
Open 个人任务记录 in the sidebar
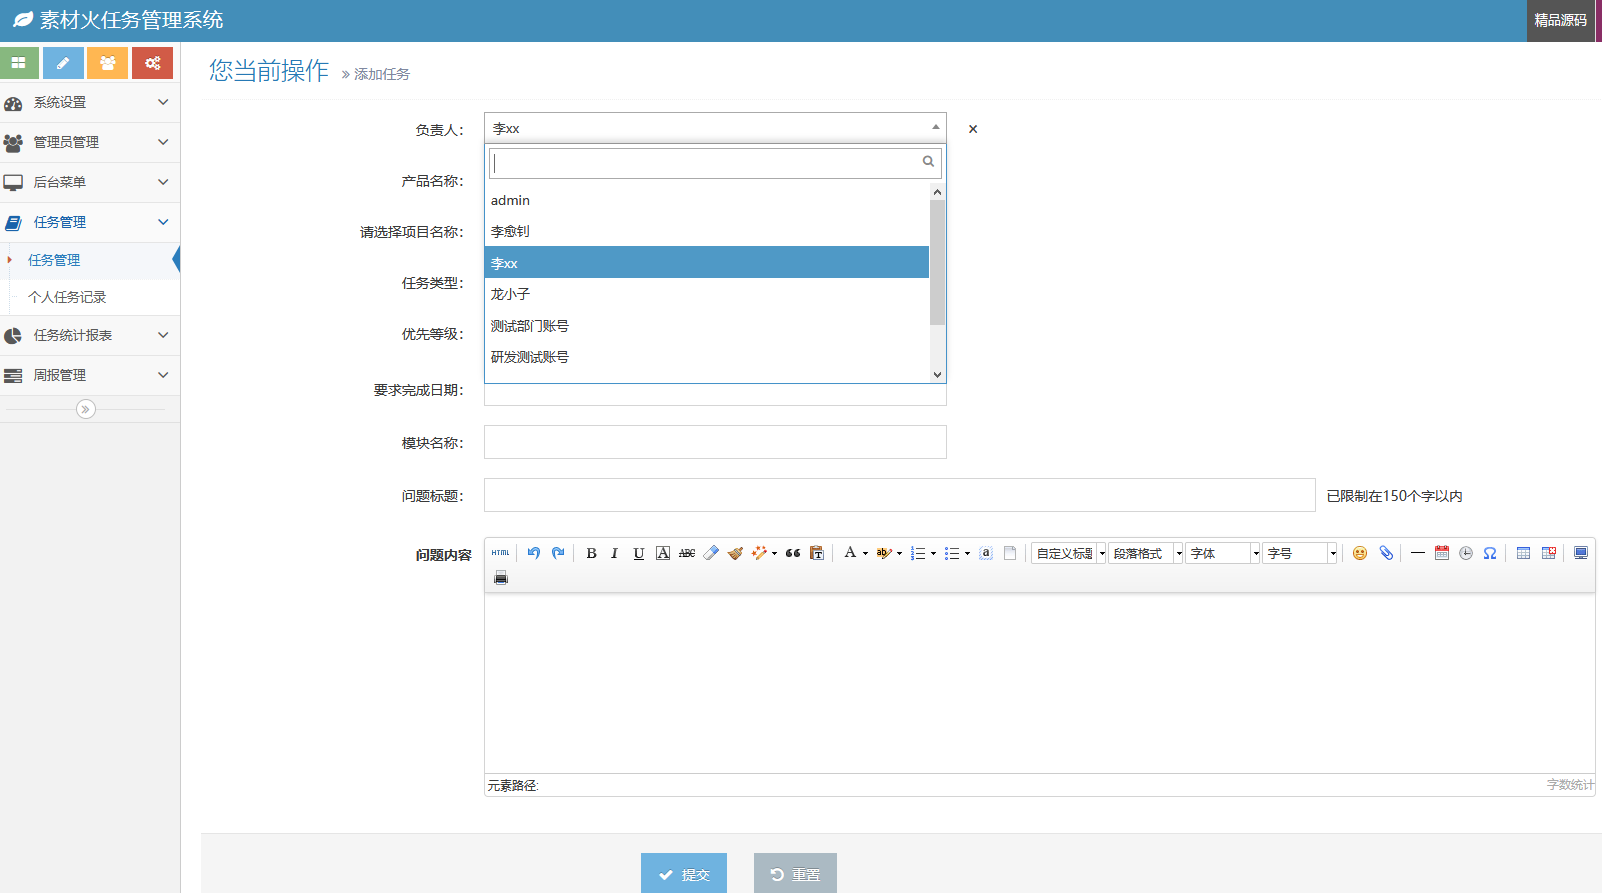(67, 297)
